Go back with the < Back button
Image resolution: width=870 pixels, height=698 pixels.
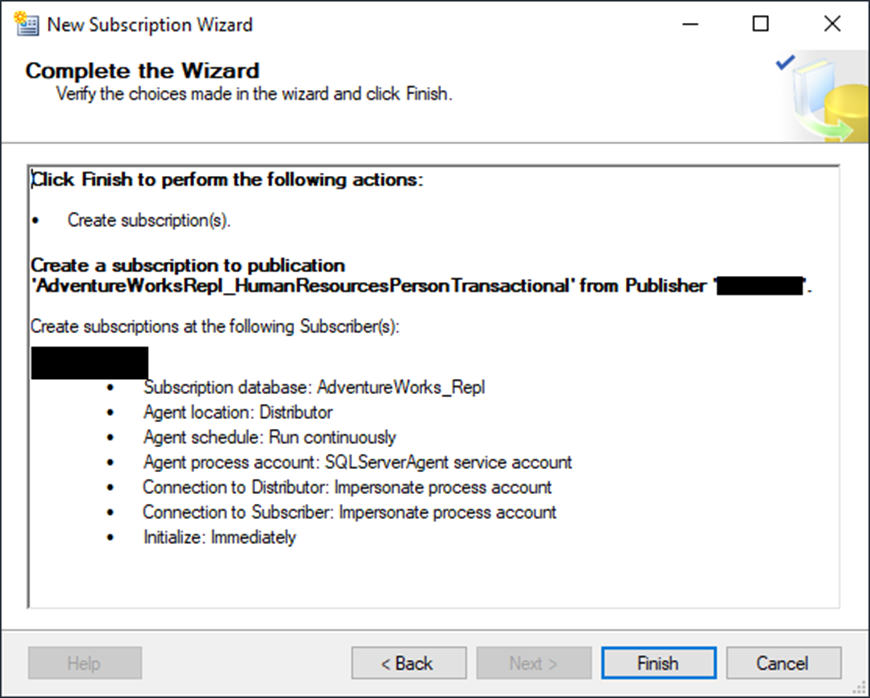pyautogui.click(x=408, y=663)
